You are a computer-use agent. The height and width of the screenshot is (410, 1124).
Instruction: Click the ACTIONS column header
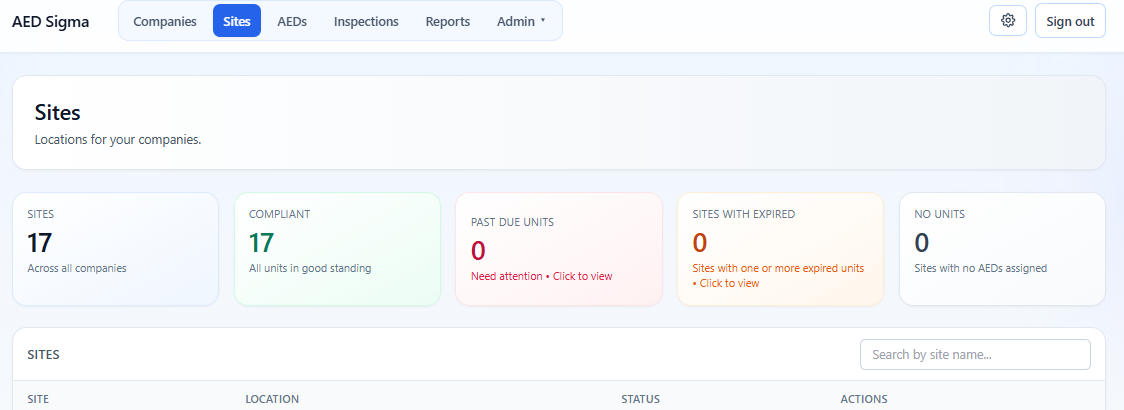864,399
